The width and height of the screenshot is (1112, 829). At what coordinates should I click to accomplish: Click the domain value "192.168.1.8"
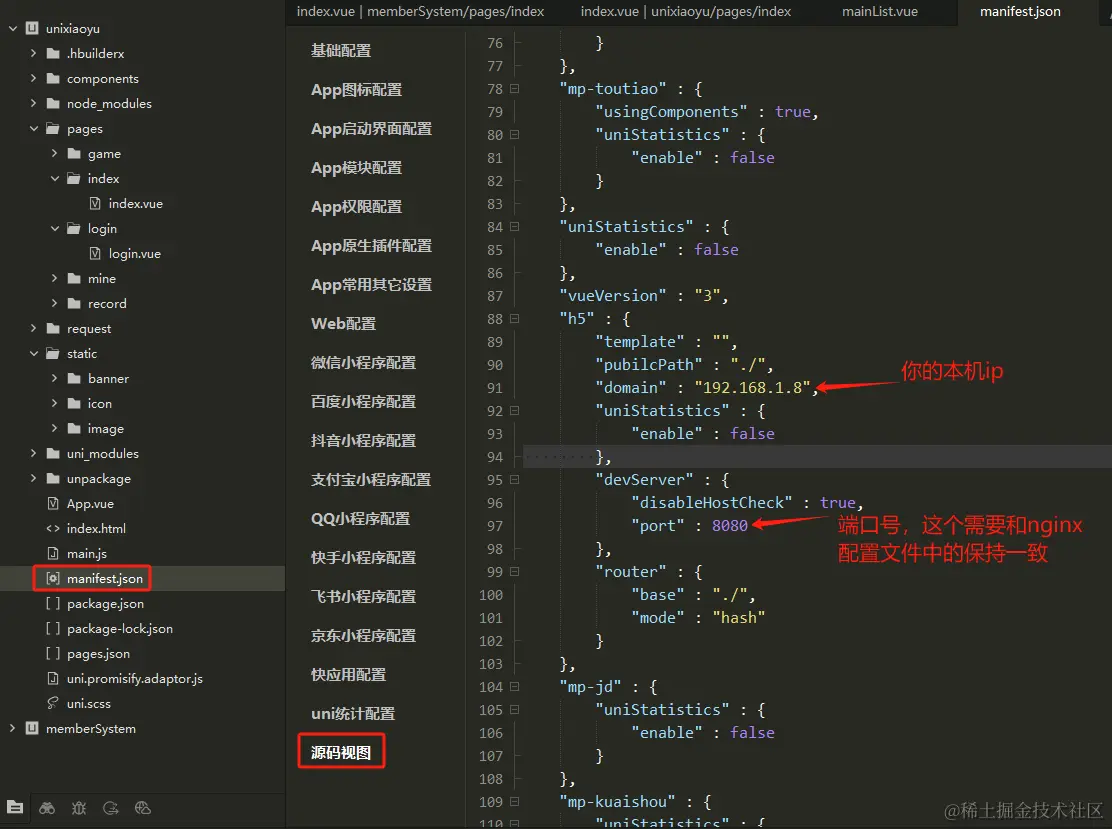click(752, 388)
